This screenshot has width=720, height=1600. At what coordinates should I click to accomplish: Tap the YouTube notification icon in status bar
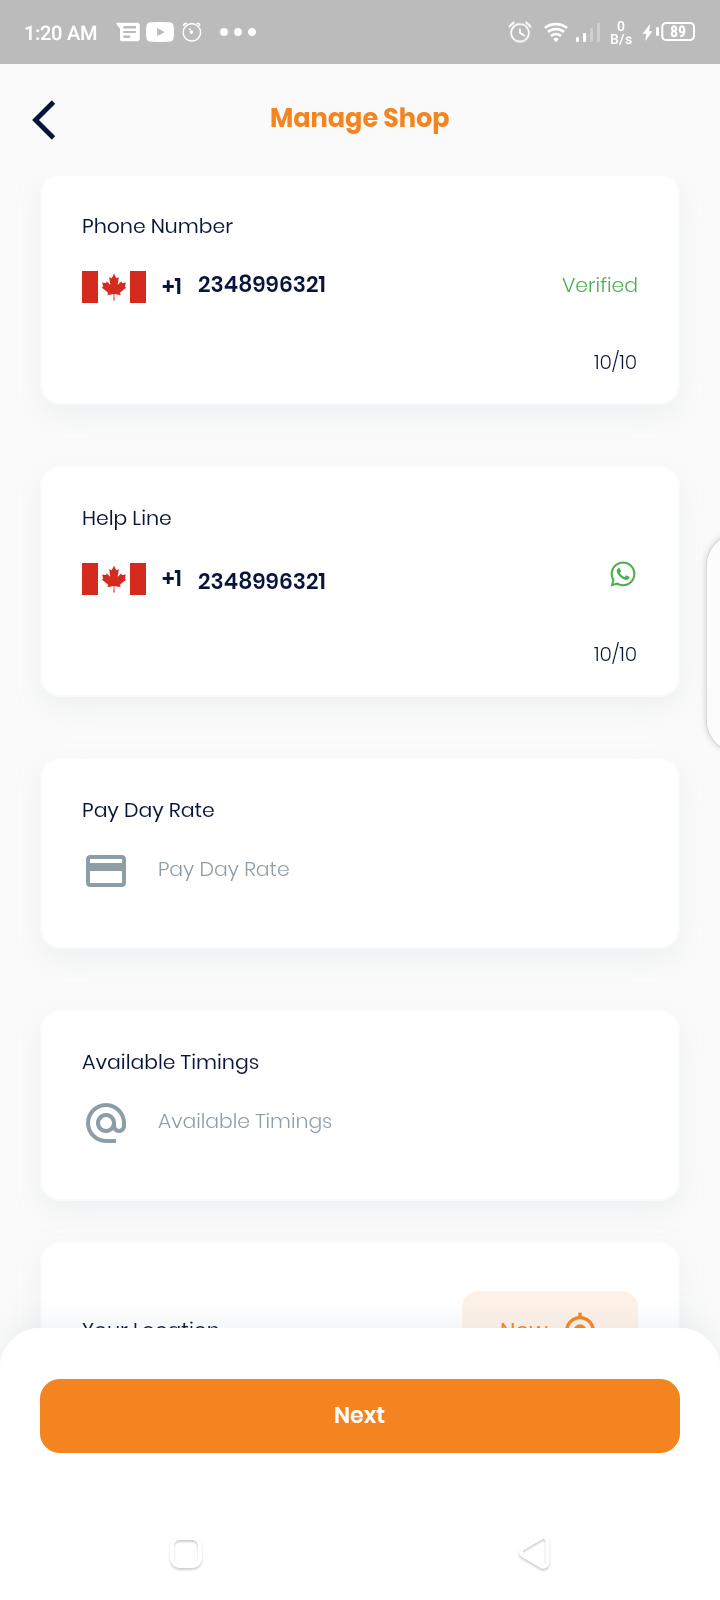(x=160, y=32)
